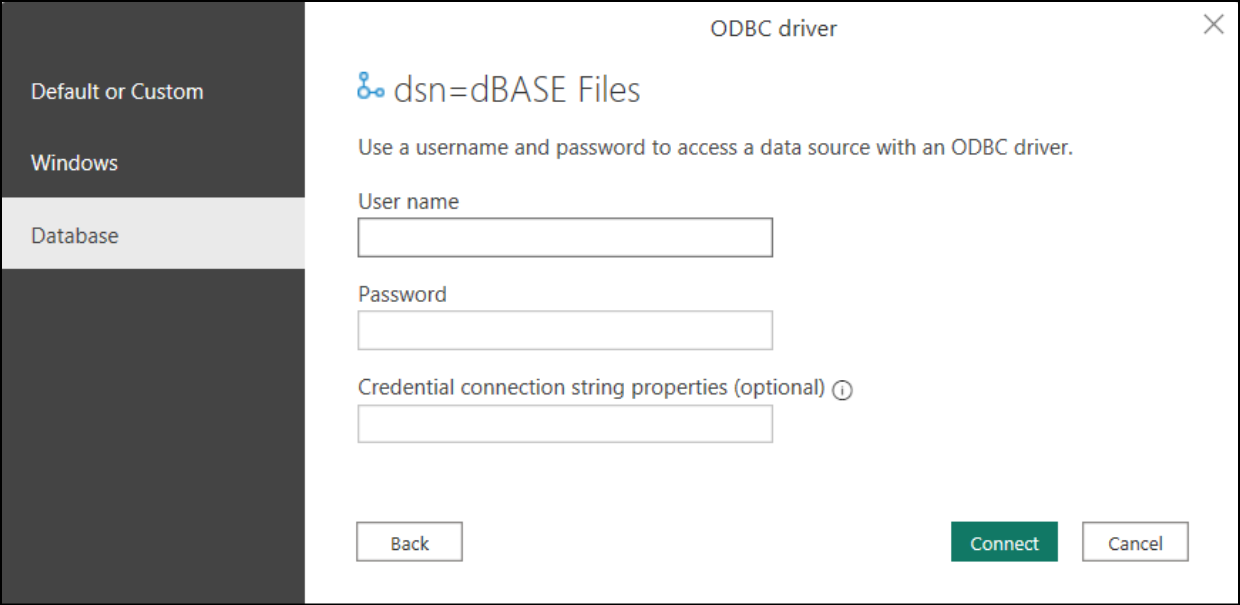
Task: Open the Database authentication tab
Action: [x=75, y=236]
